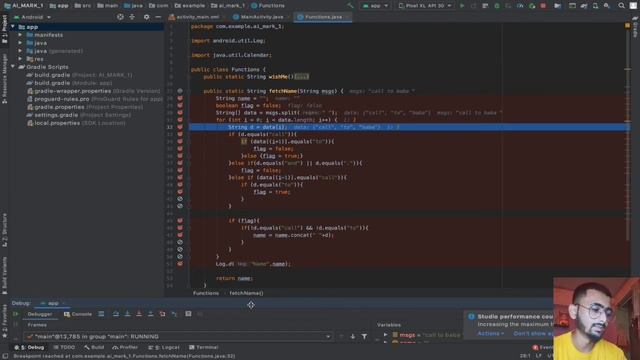Click the red Stop button in toolbar

click(543, 6)
